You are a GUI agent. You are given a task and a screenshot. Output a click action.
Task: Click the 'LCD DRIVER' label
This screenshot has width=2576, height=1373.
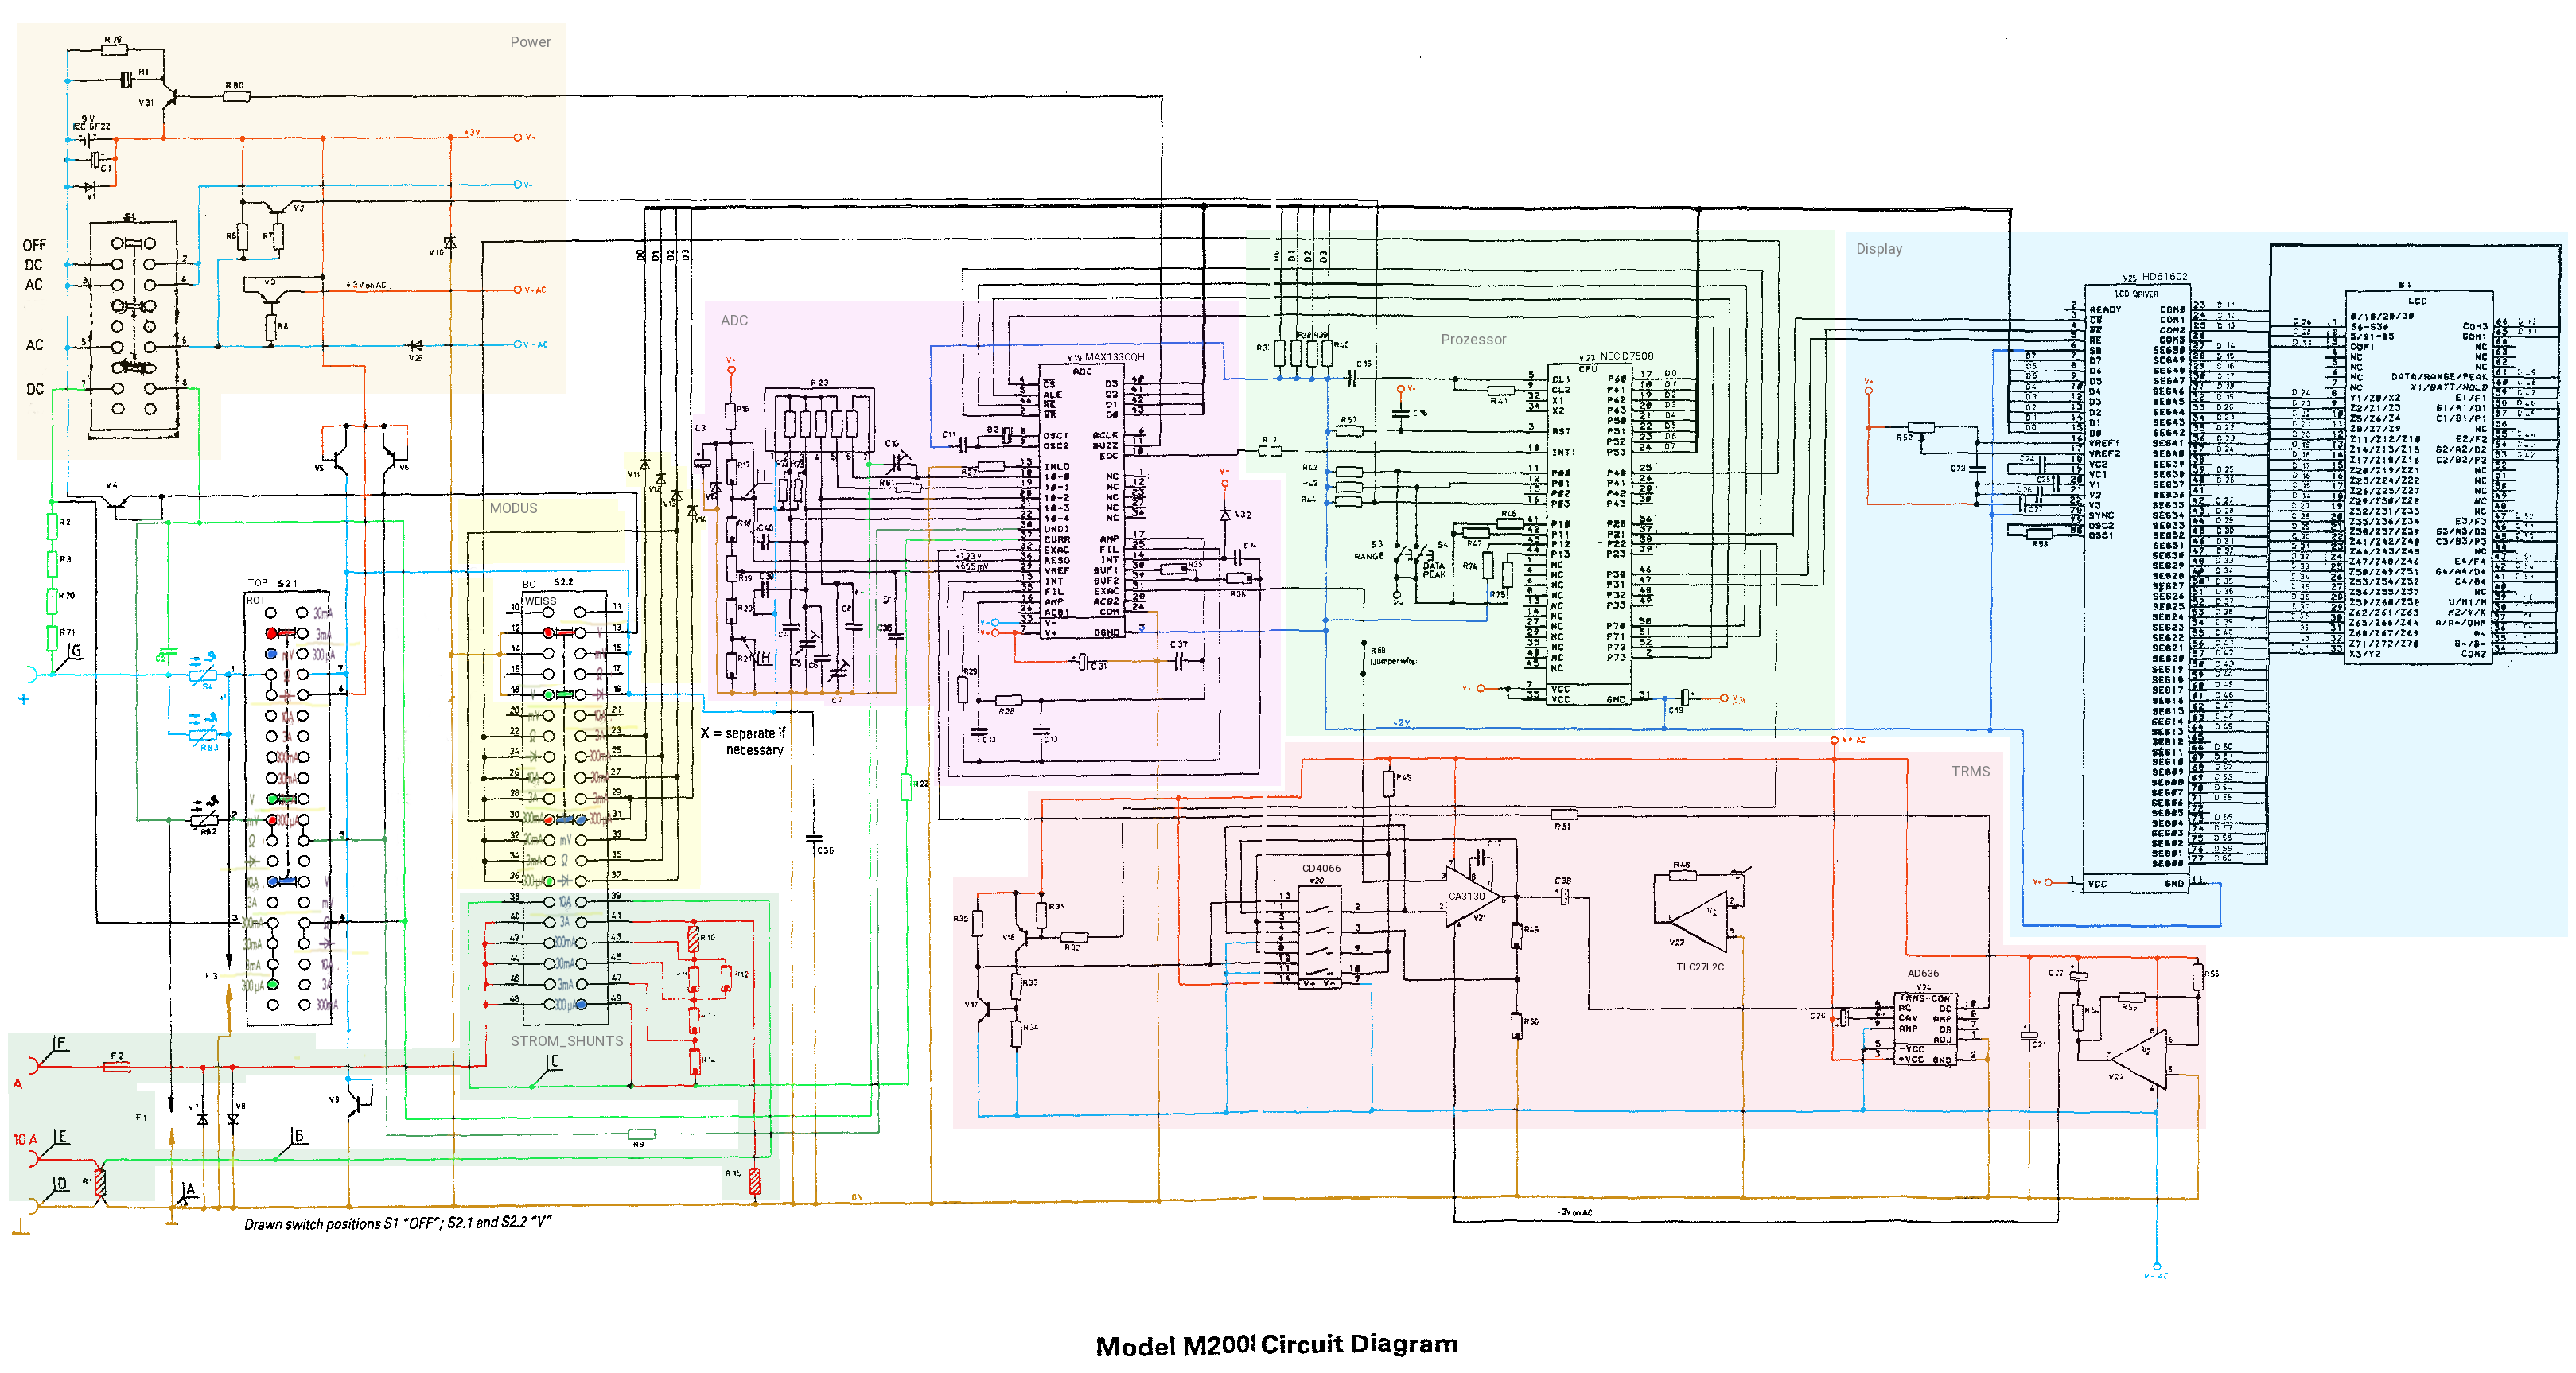tap(2136, 294)
